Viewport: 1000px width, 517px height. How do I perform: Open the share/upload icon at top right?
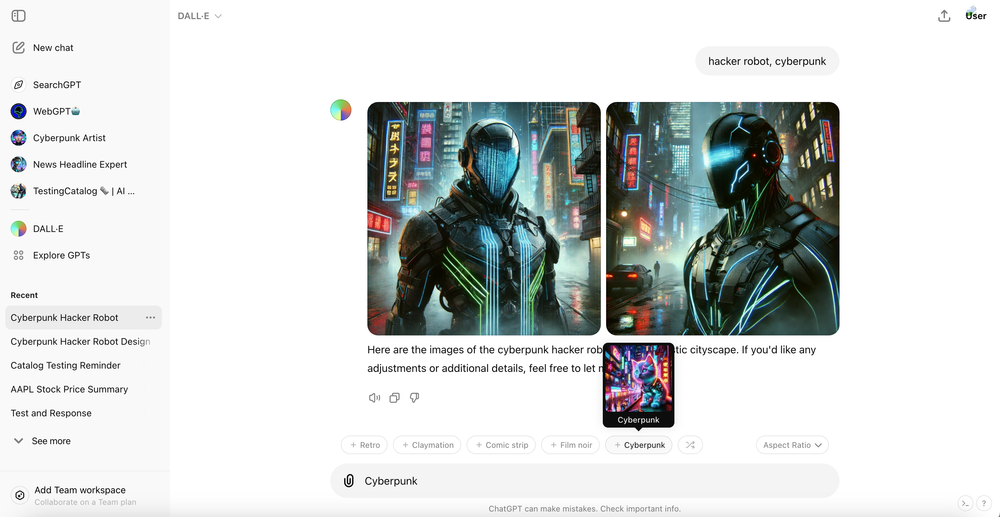tap(944, 16)
